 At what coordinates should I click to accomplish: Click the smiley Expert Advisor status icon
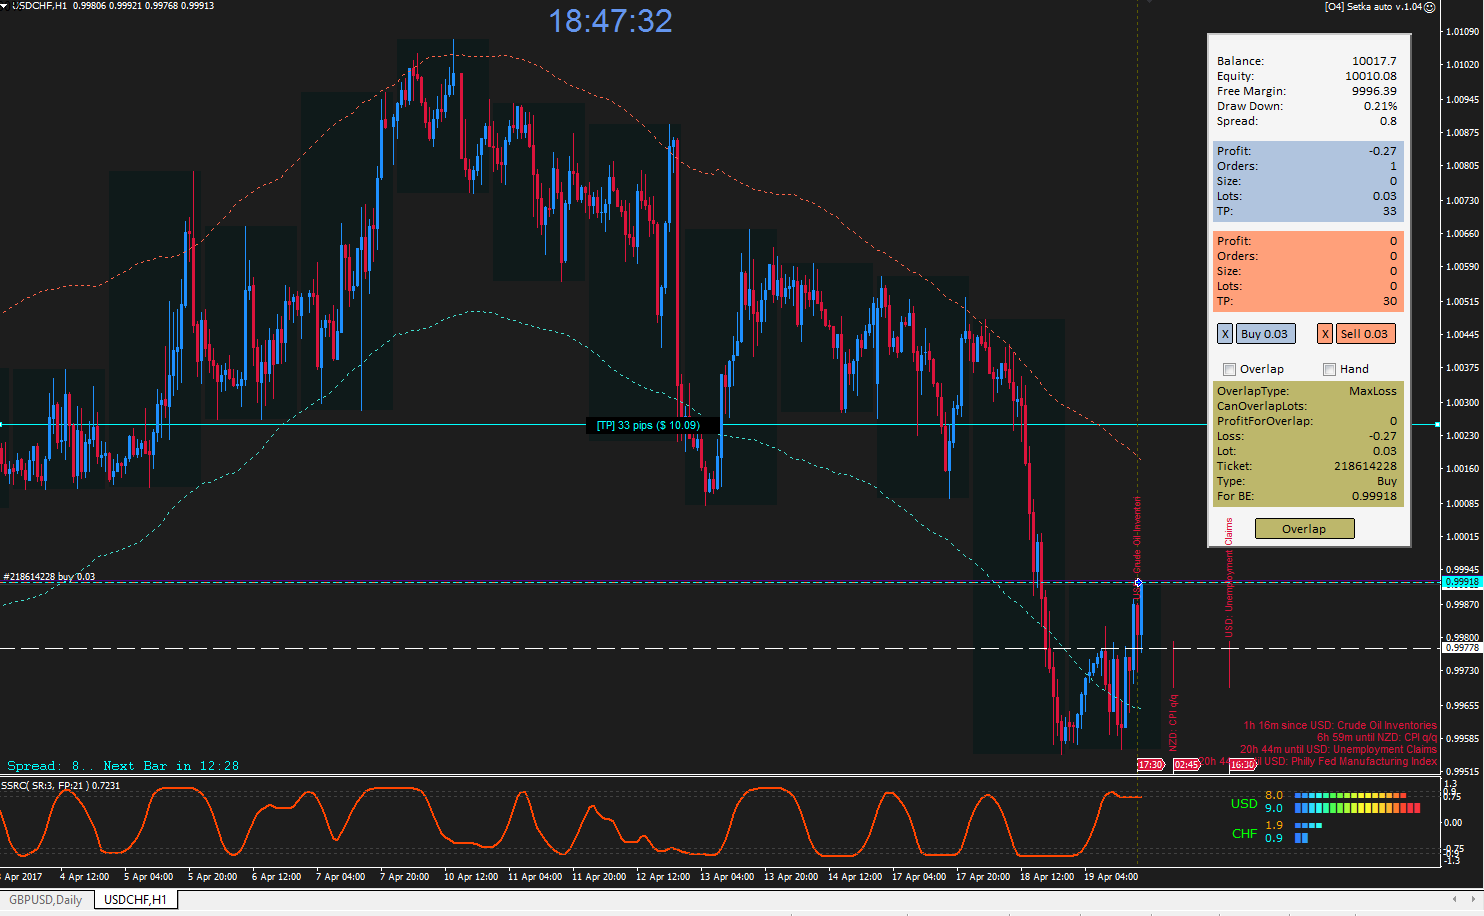click(x=1430, y=7)
